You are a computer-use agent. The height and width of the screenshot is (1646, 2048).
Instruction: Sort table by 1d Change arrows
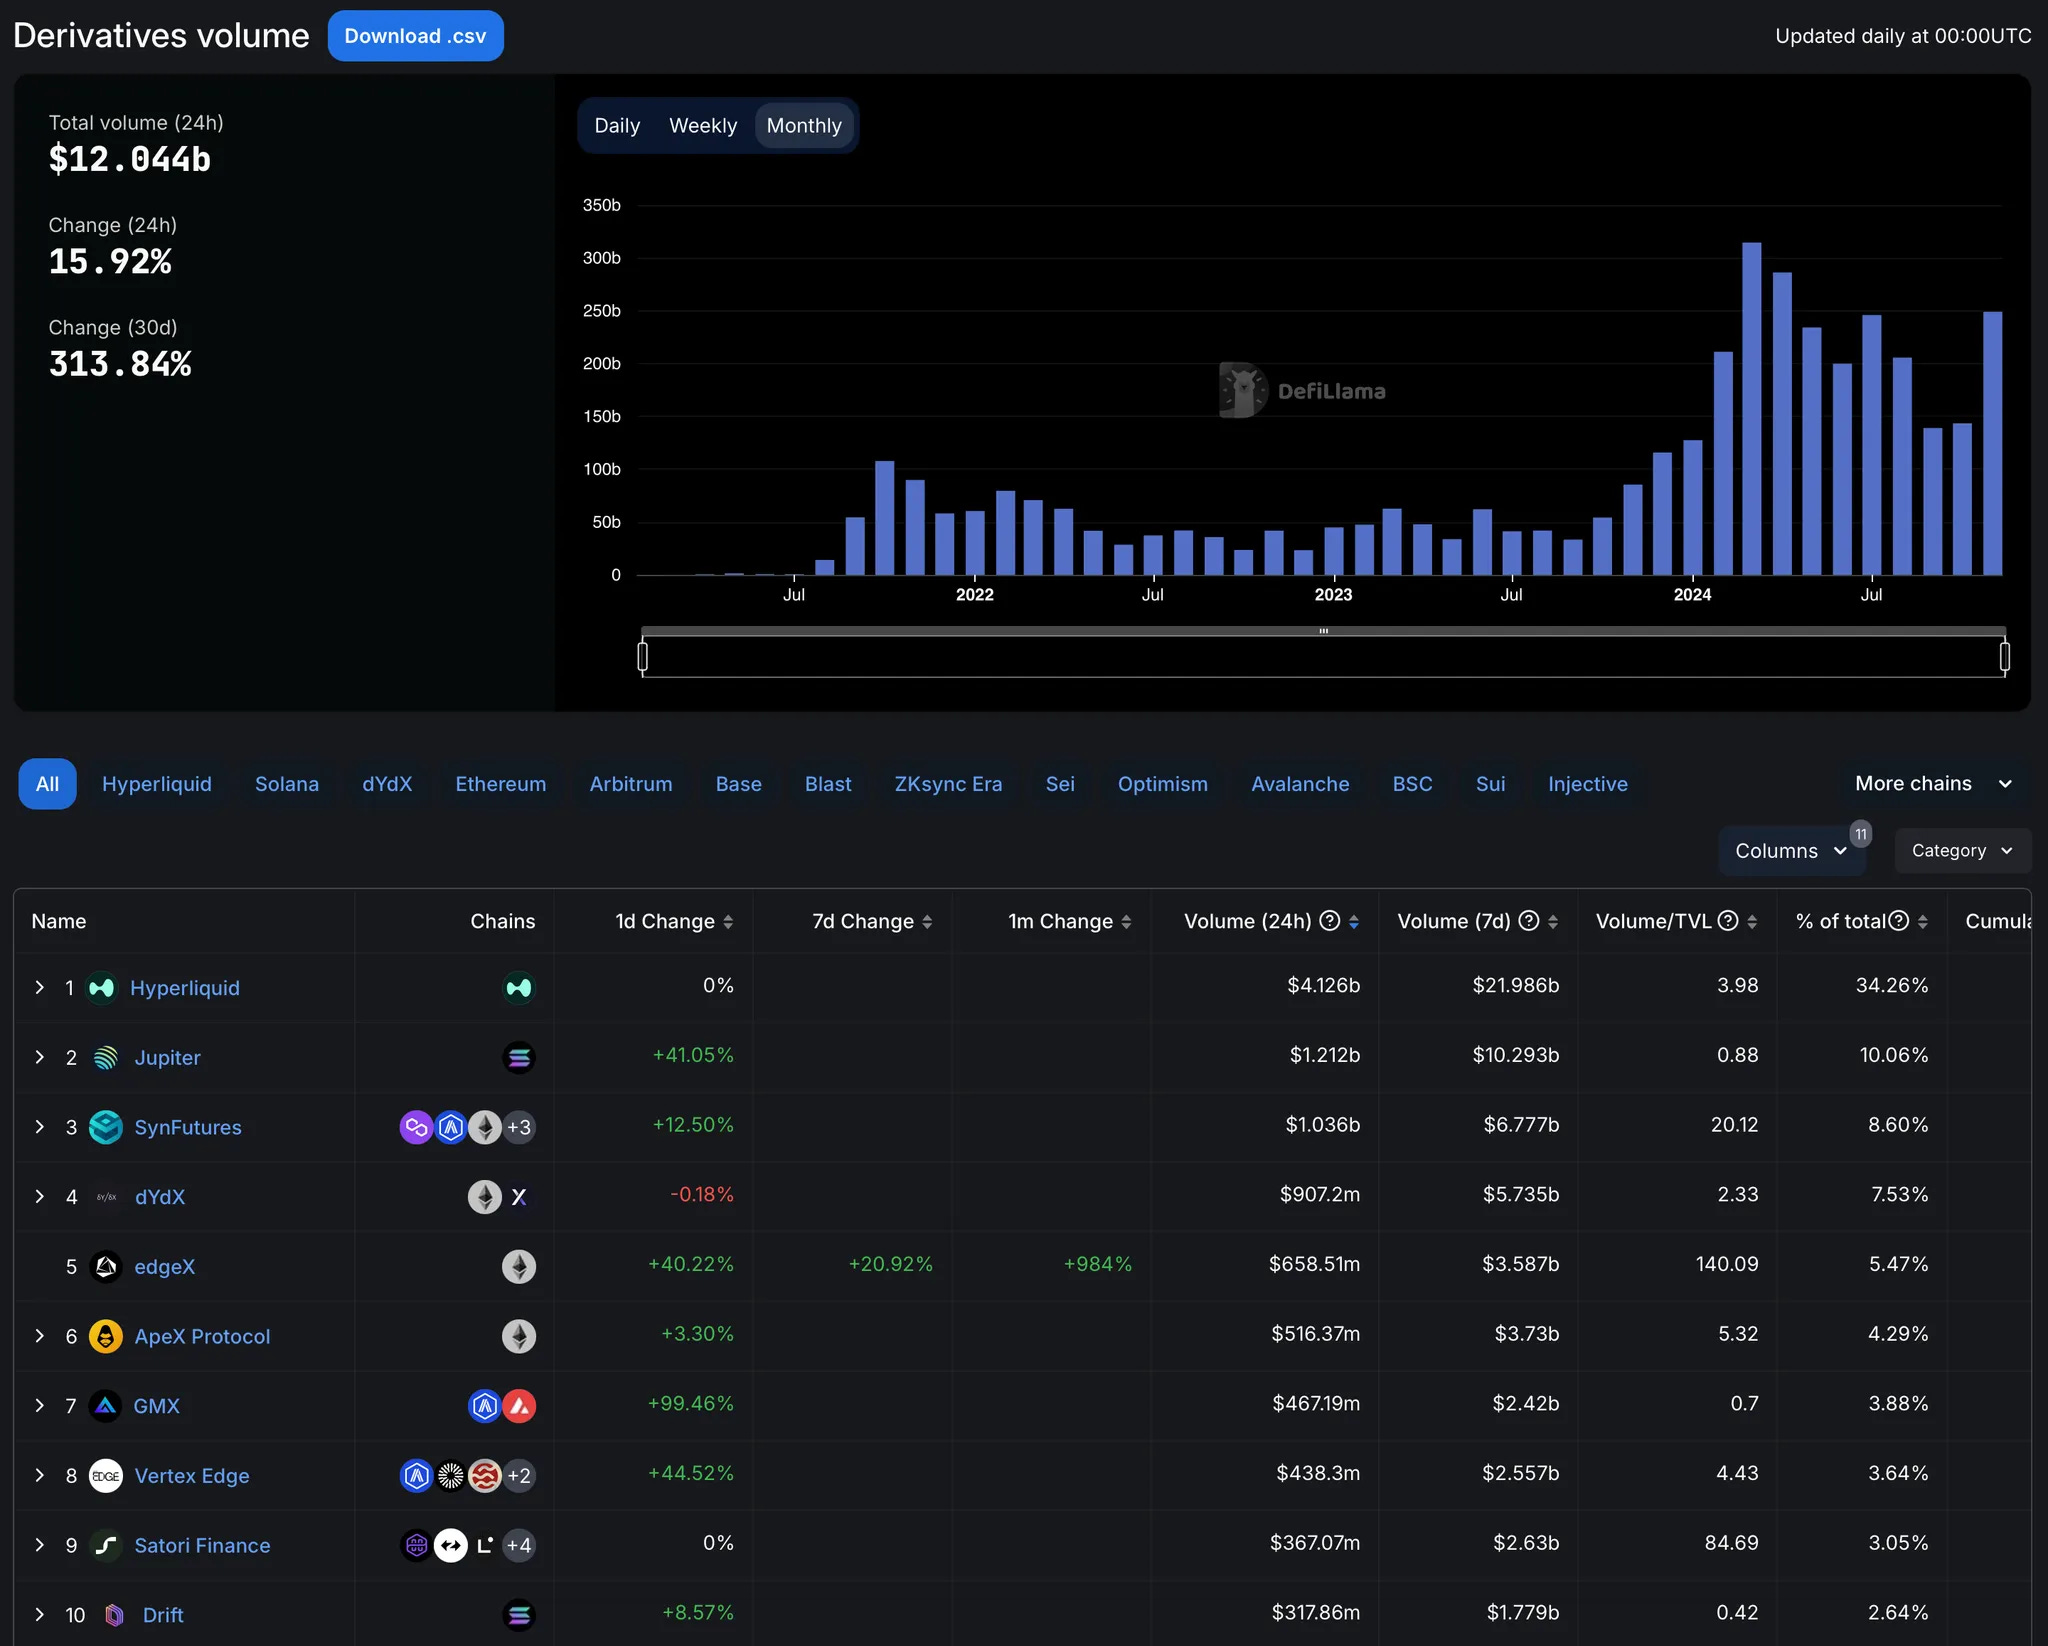pos(728,922)
